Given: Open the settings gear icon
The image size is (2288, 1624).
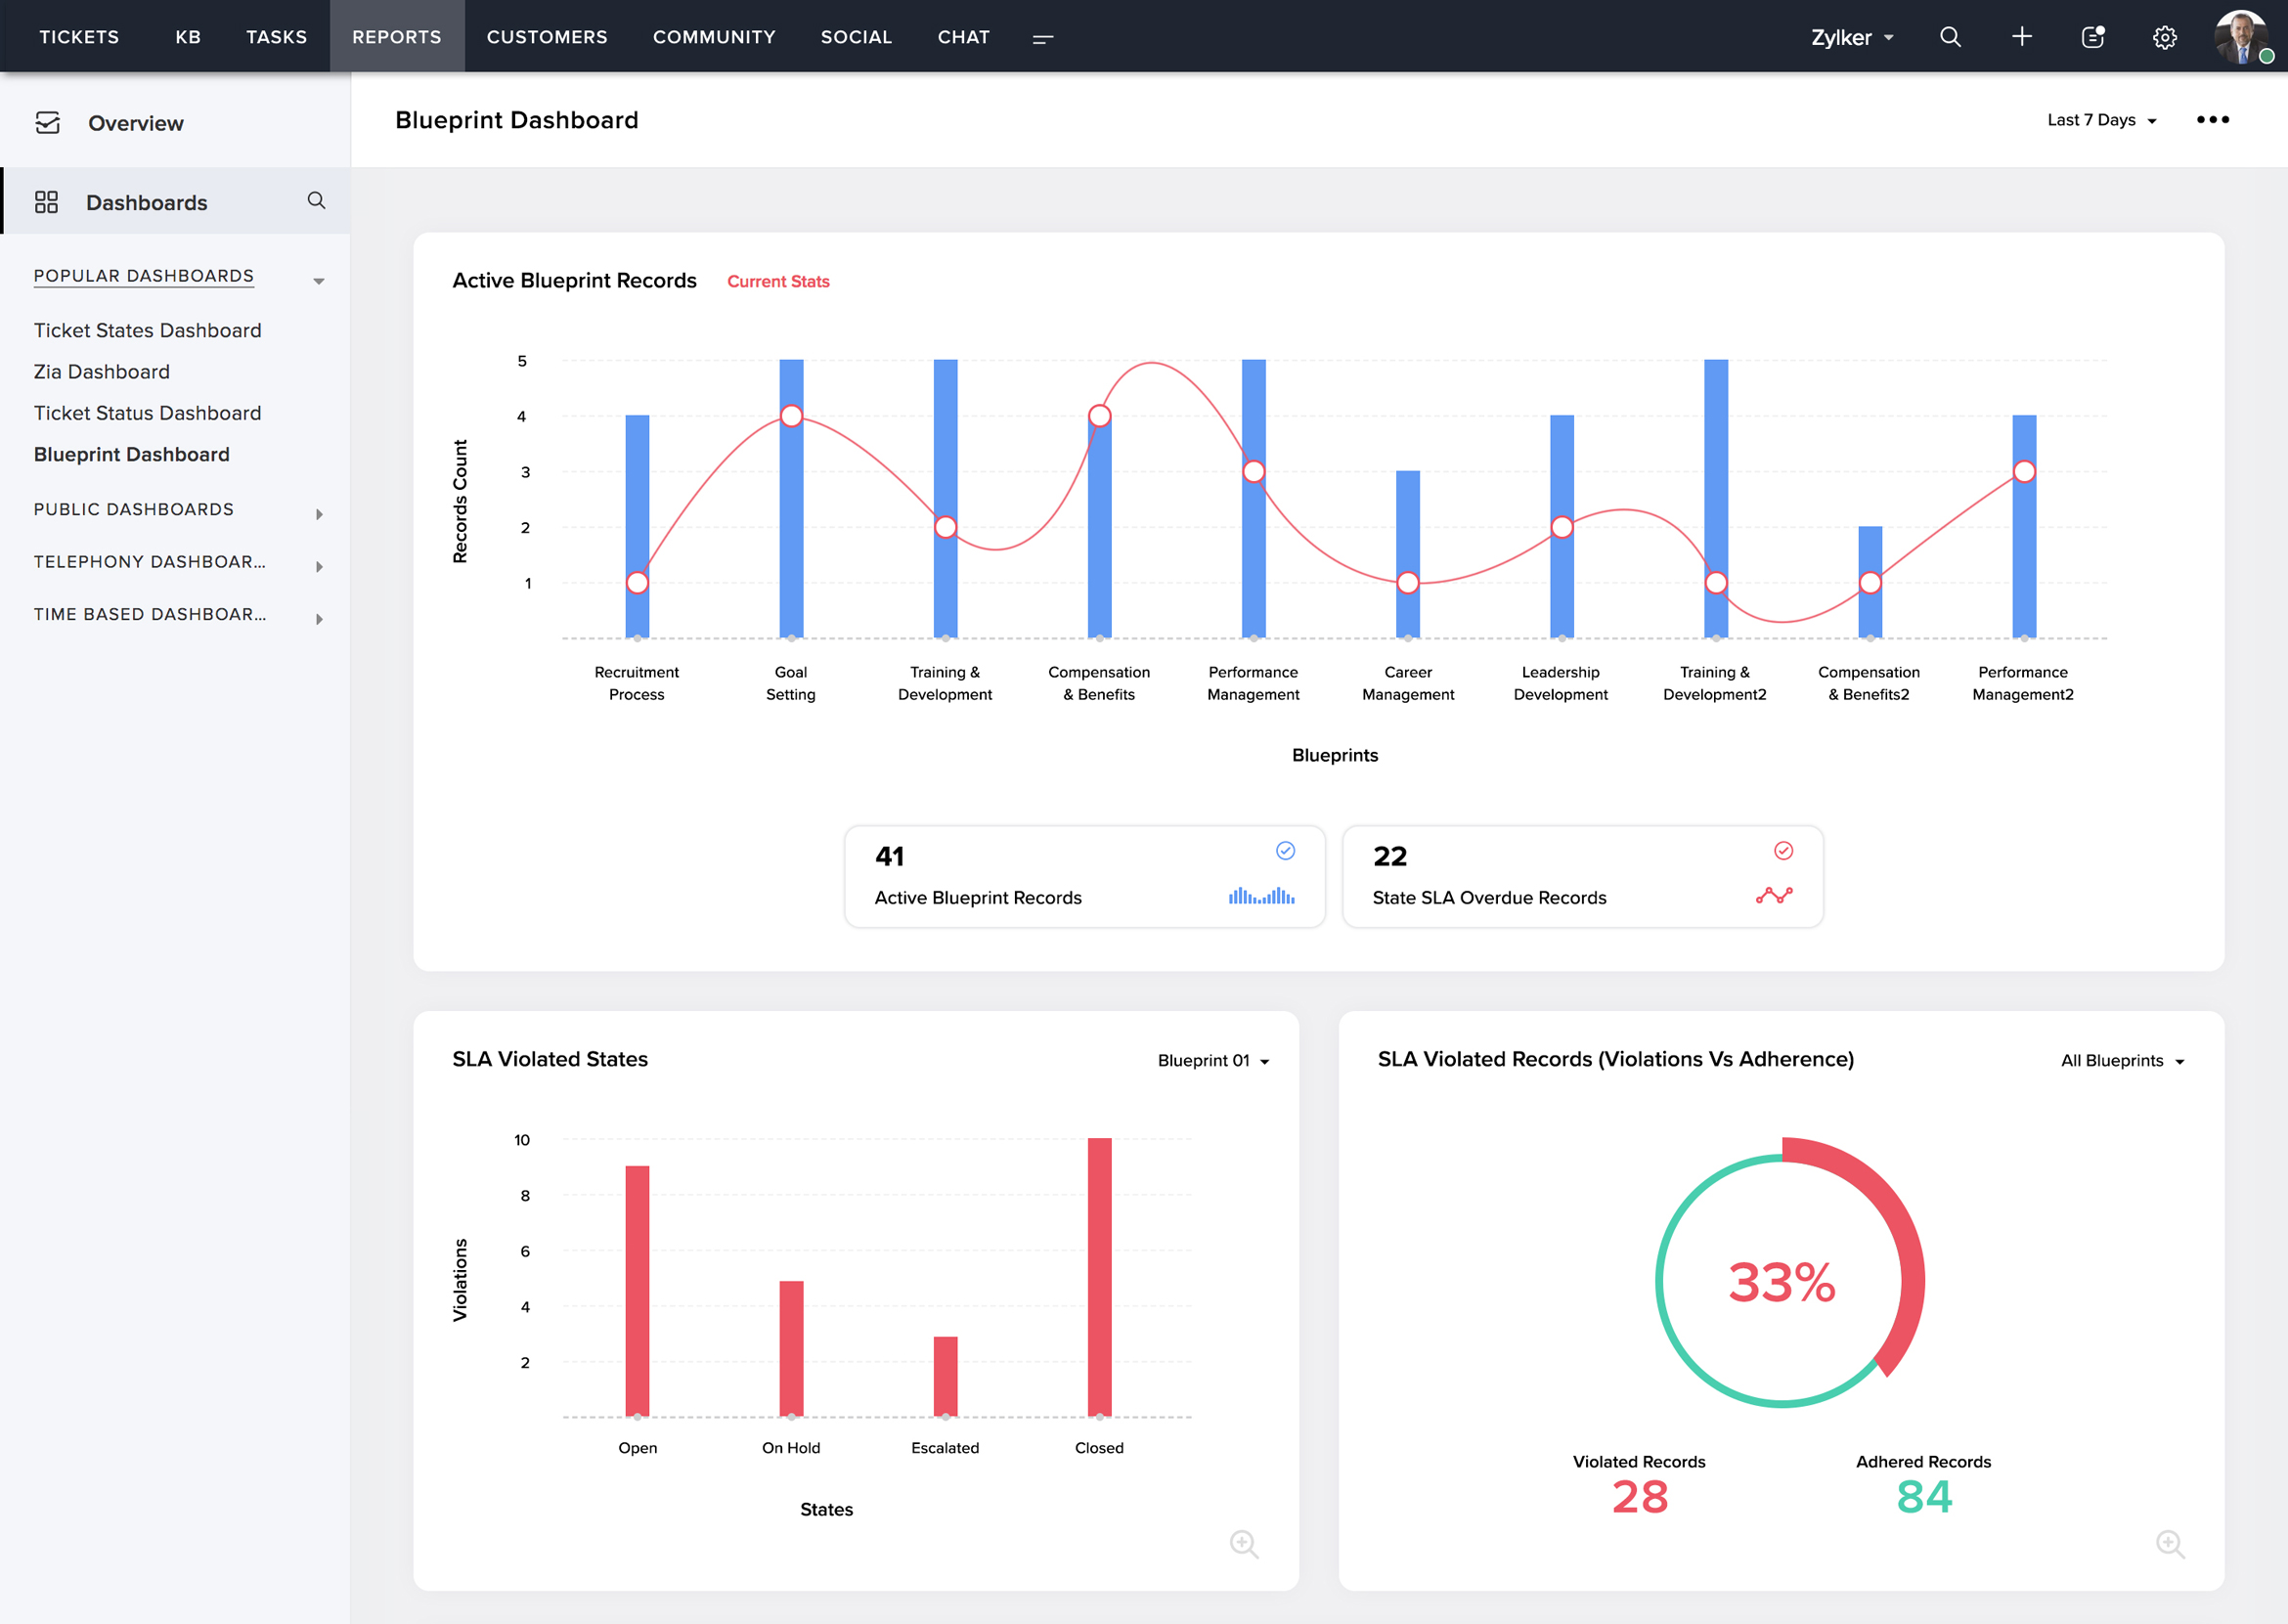Looking at the screenshot, I should (2164, 38).
